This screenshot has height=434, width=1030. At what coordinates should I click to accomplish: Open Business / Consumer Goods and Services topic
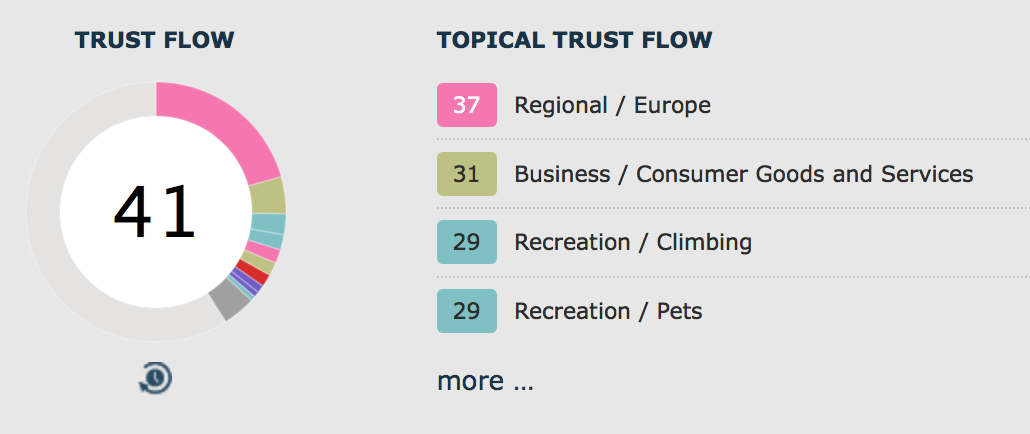744,174
